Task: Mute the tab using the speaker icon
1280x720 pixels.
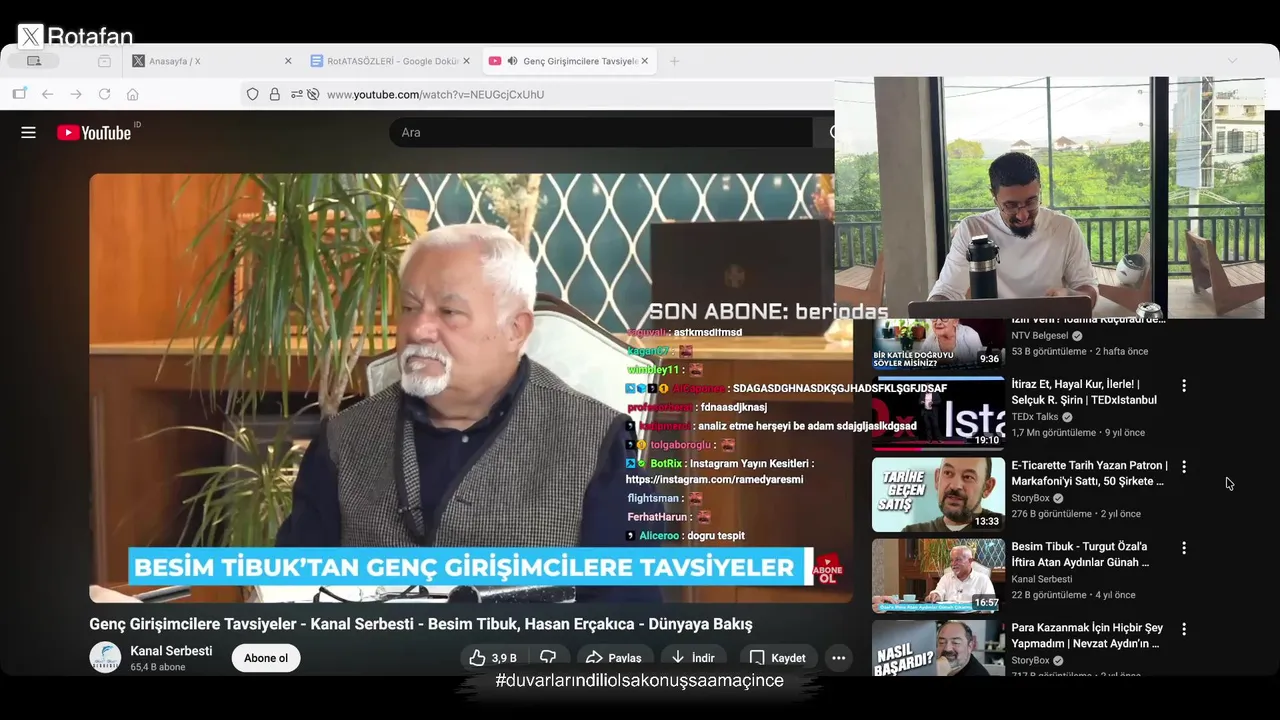Action: point(512,61)
